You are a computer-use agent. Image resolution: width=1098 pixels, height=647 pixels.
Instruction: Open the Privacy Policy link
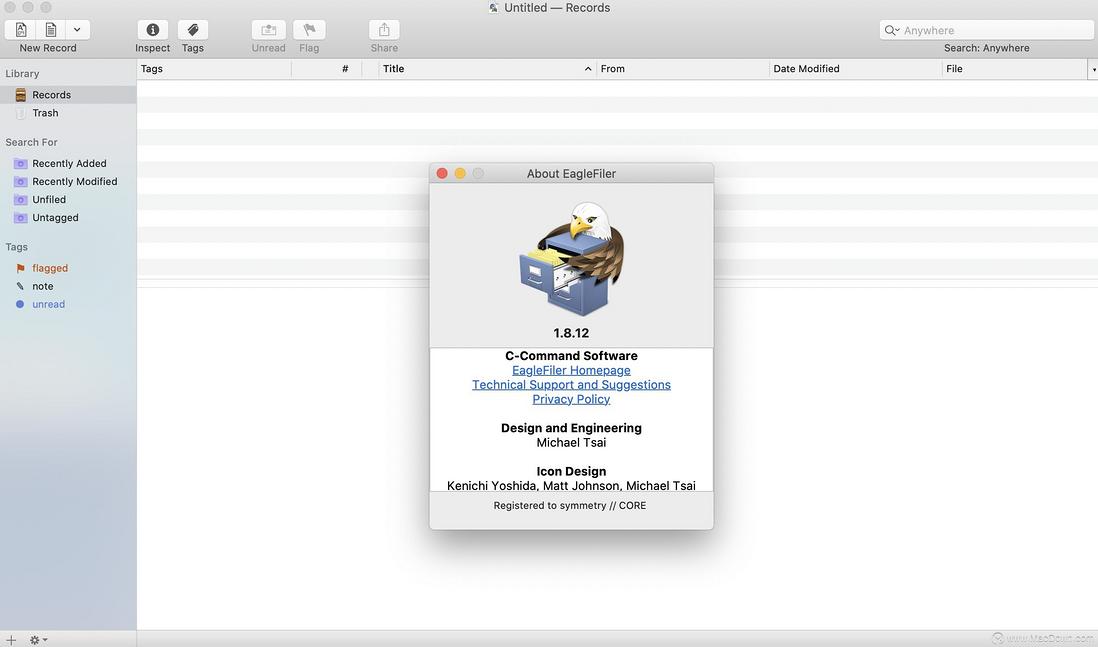[571, 399]
